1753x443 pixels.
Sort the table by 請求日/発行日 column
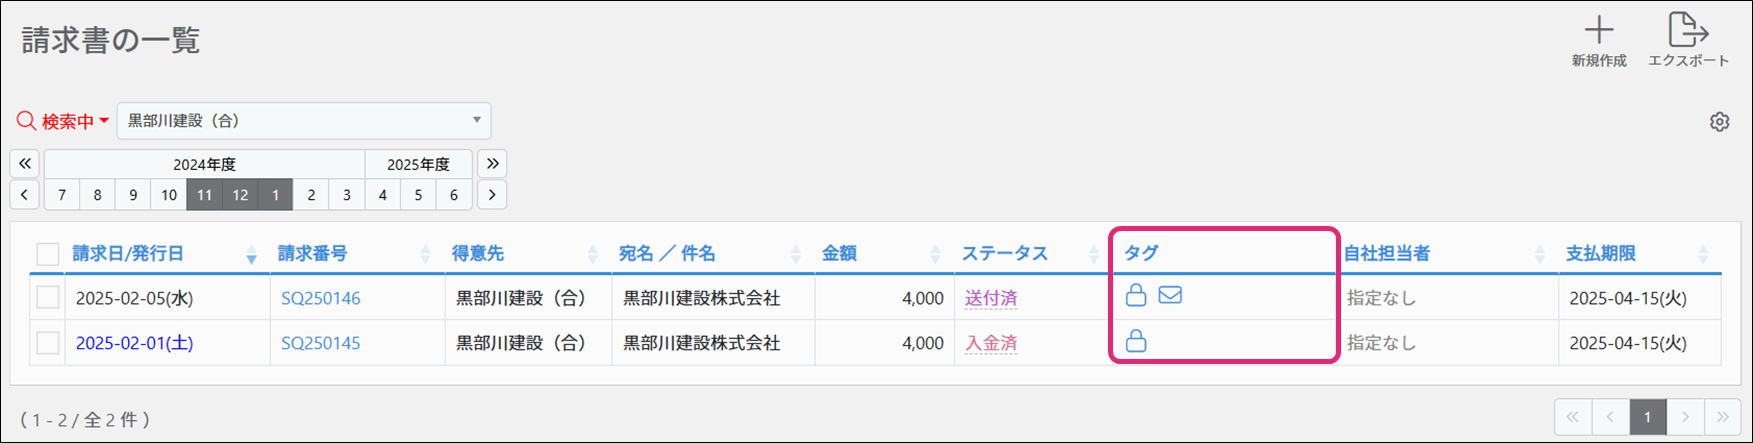[128, 254]
